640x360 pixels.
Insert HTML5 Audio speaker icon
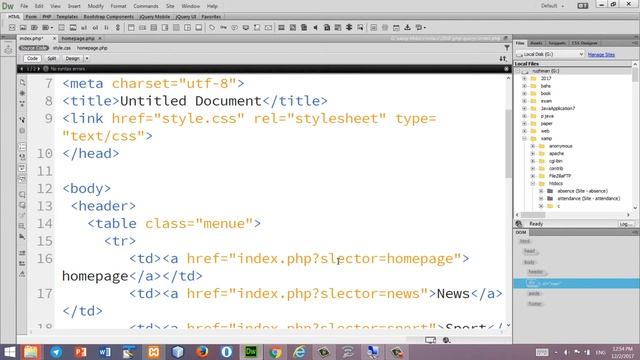click(316, 27)
